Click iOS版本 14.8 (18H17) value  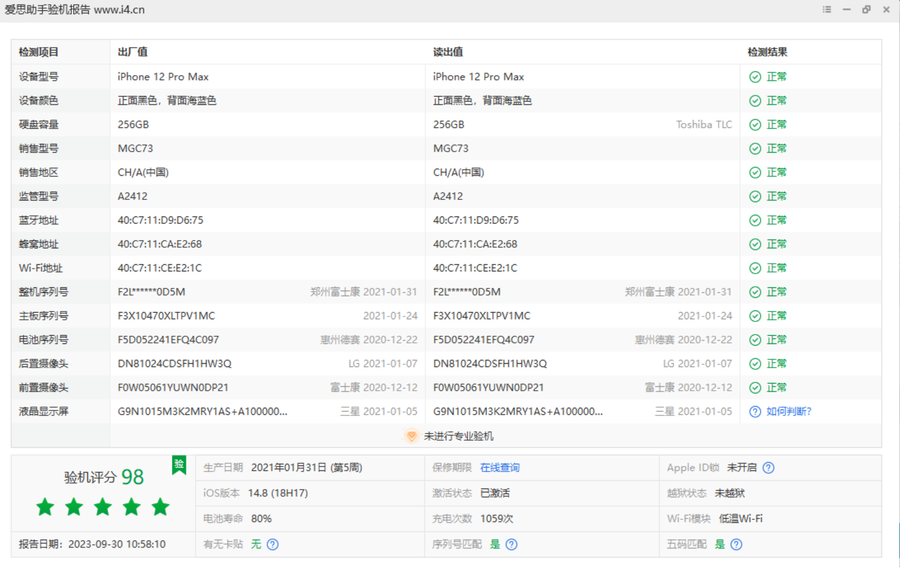click(x=278, y=494)
